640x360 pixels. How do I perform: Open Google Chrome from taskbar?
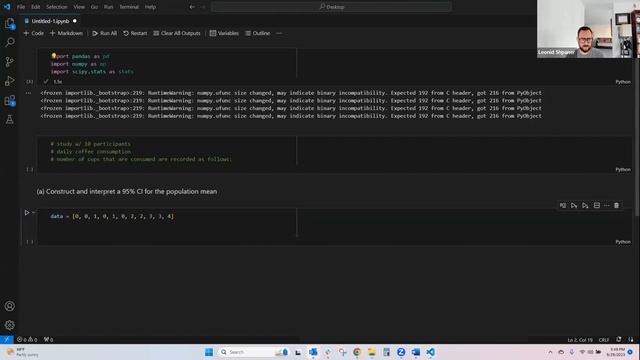[x=357, y=352]
